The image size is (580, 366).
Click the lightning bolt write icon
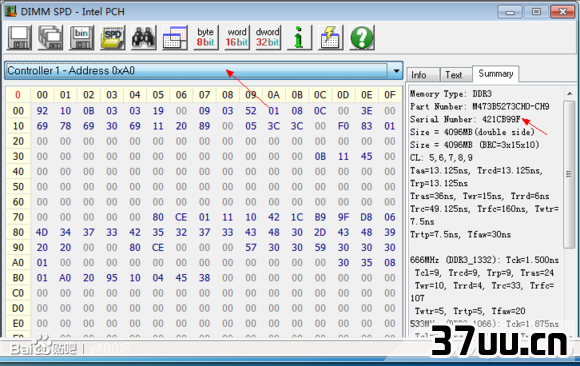tap(330, 37)
